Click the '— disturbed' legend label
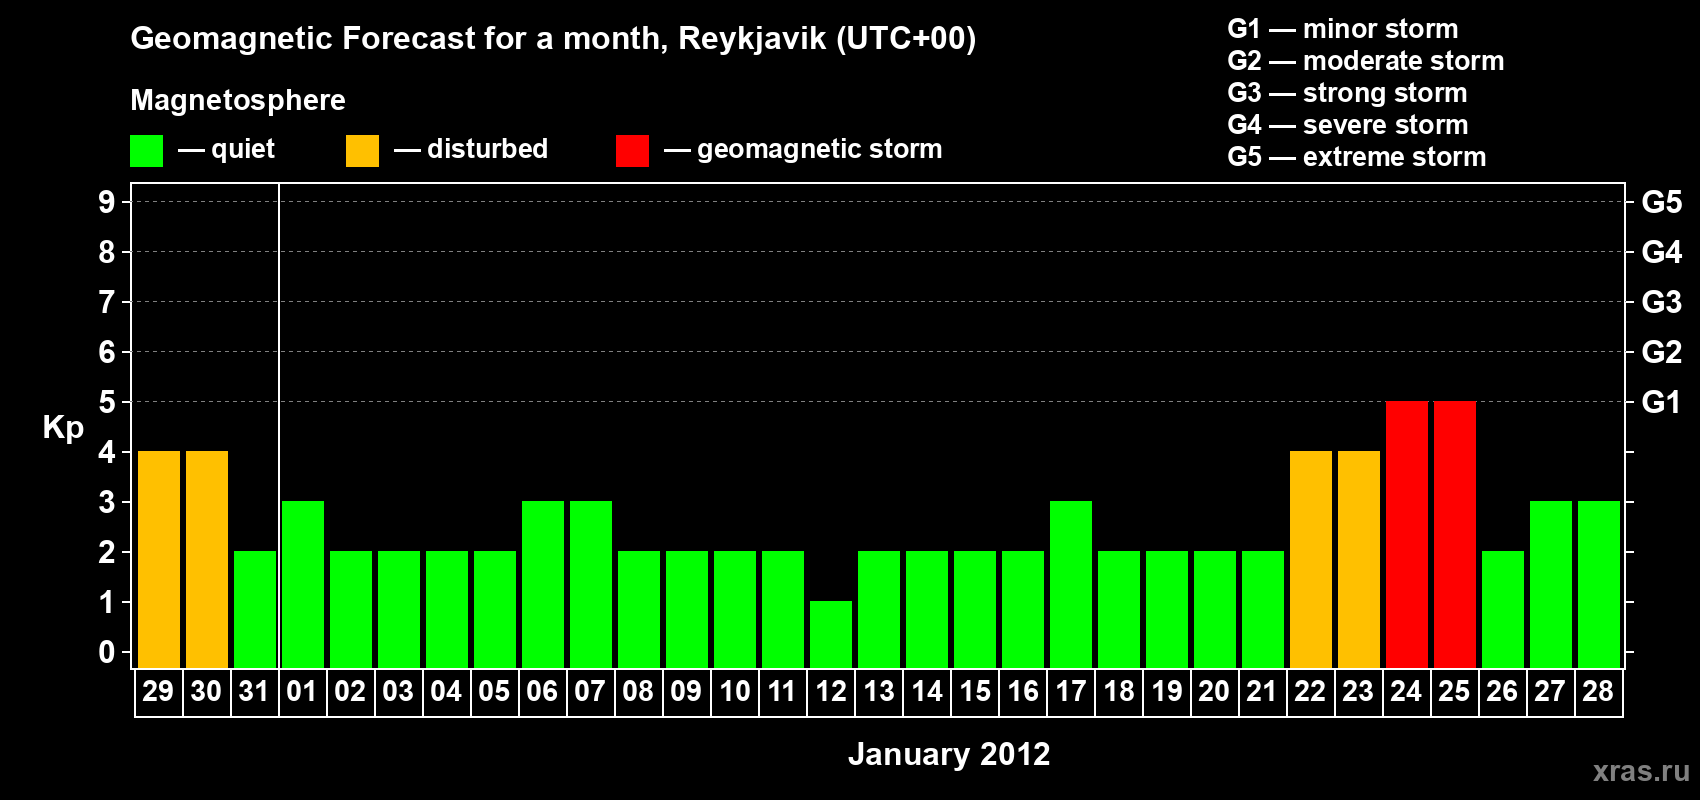The width and height of the screenshot is (1700, 800). point(471,149)
